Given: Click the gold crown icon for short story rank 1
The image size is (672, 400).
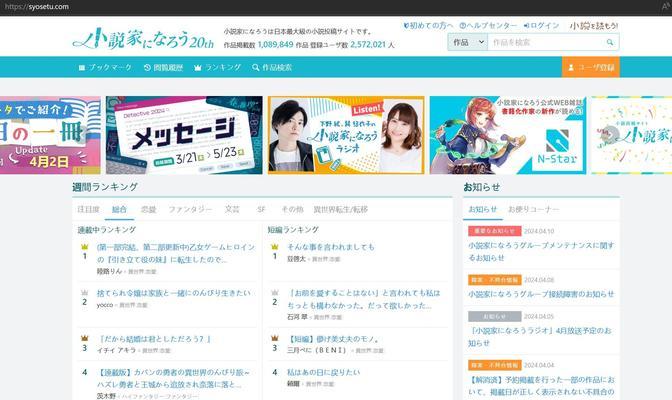Looking at the screenshot, I should 275,247.
